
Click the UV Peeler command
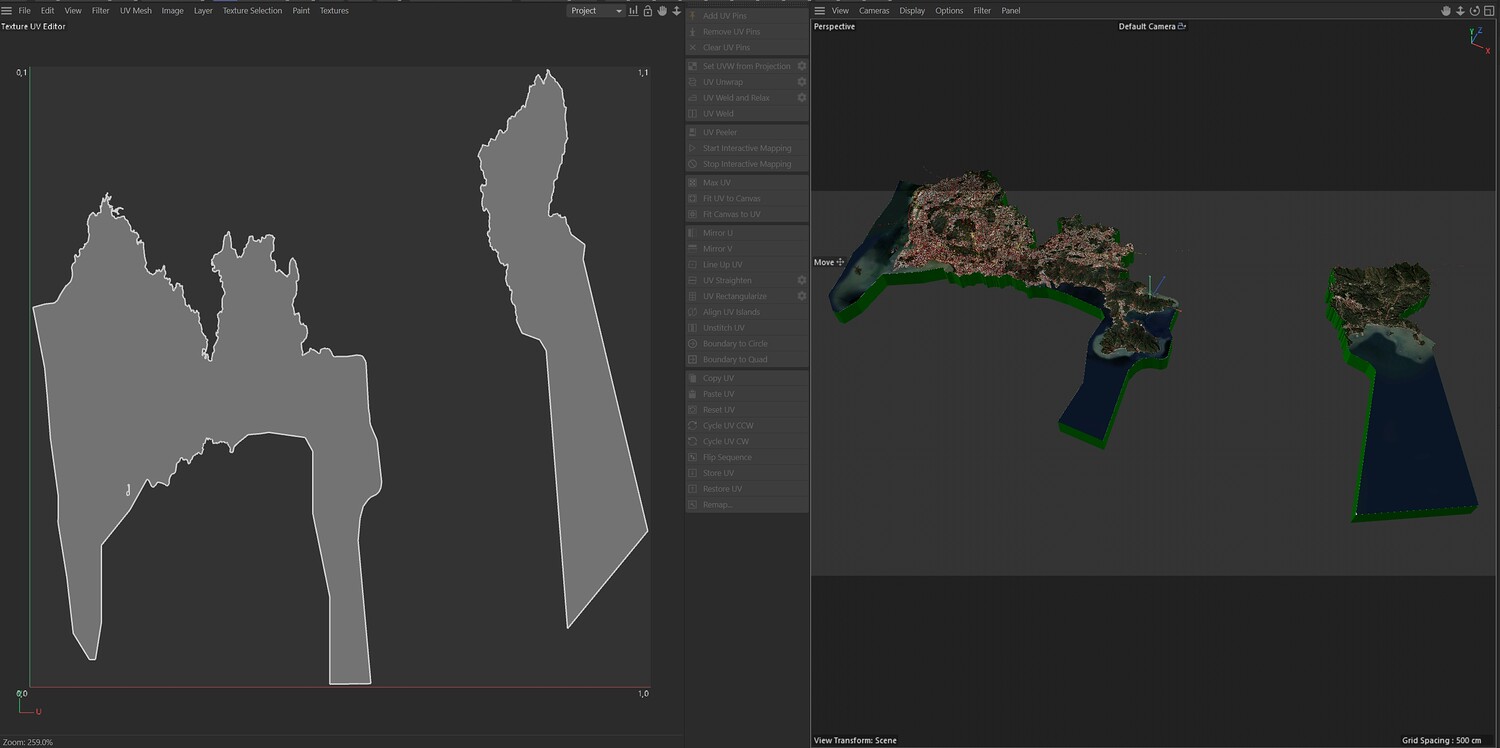point(747,132)
